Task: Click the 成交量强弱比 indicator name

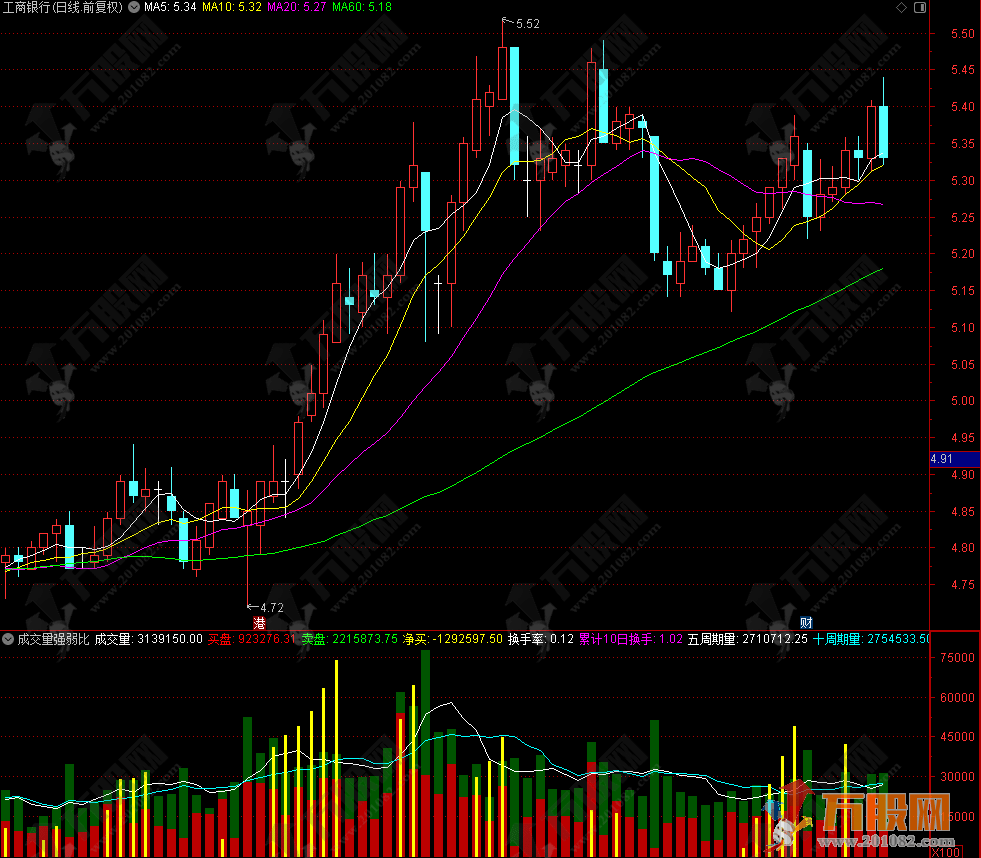Action: pos(53,639)
